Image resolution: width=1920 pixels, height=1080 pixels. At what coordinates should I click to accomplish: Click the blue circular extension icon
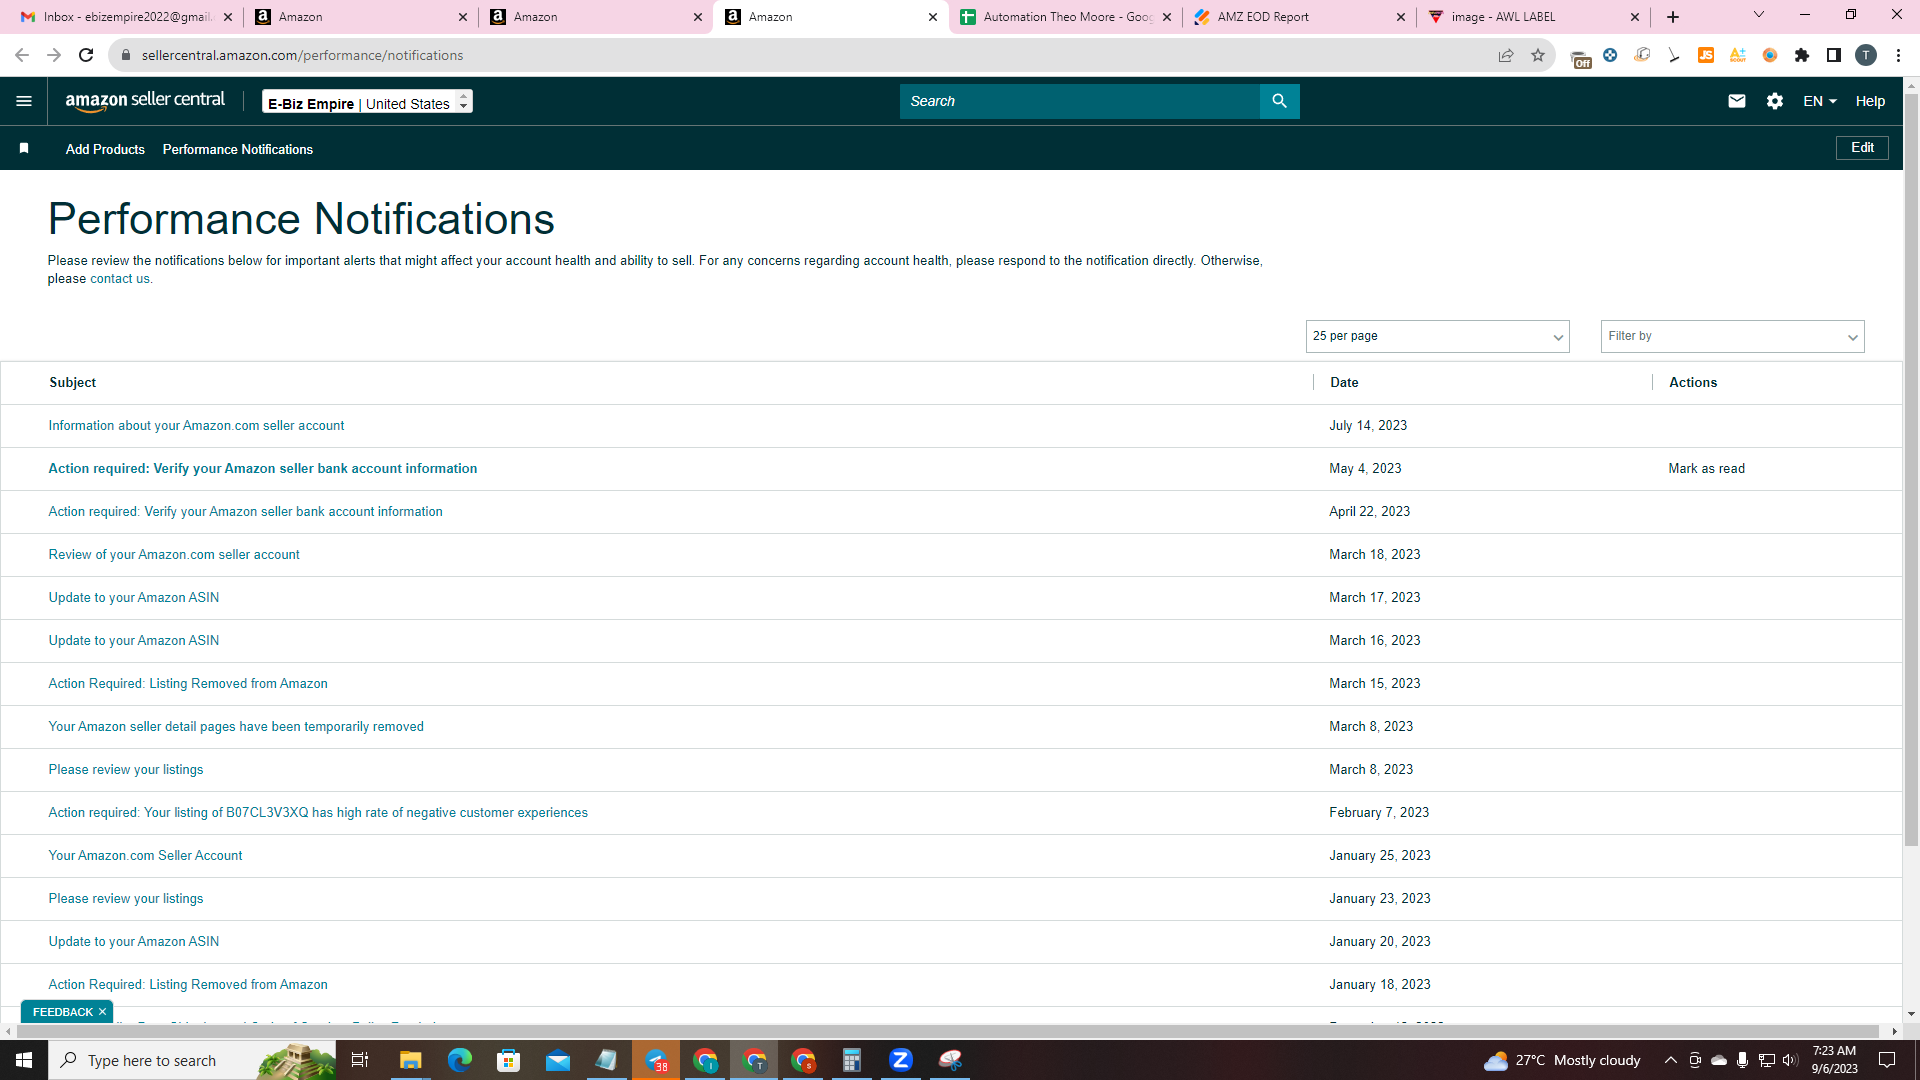(1610, 55)
